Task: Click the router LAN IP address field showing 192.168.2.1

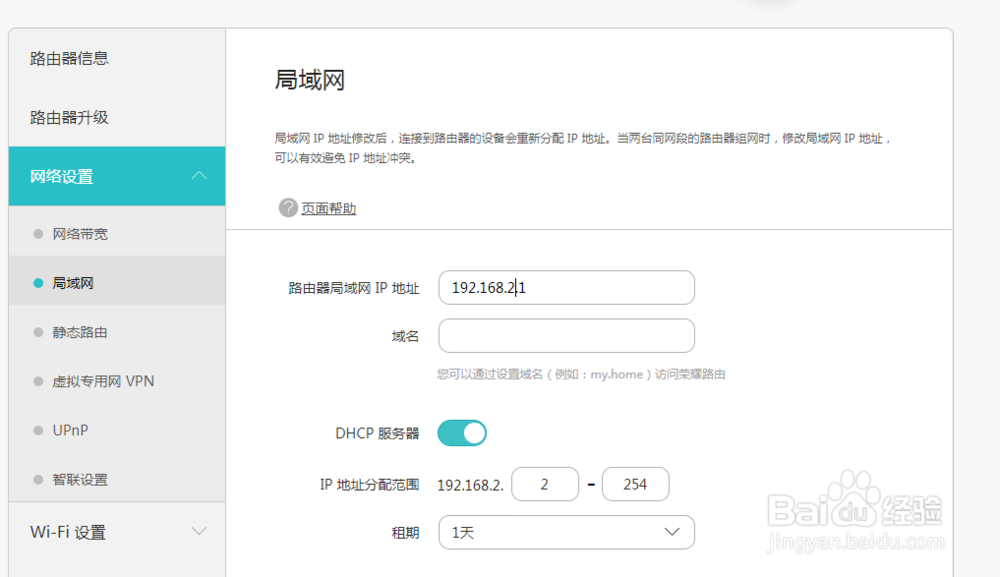Action: coord(566,287)
